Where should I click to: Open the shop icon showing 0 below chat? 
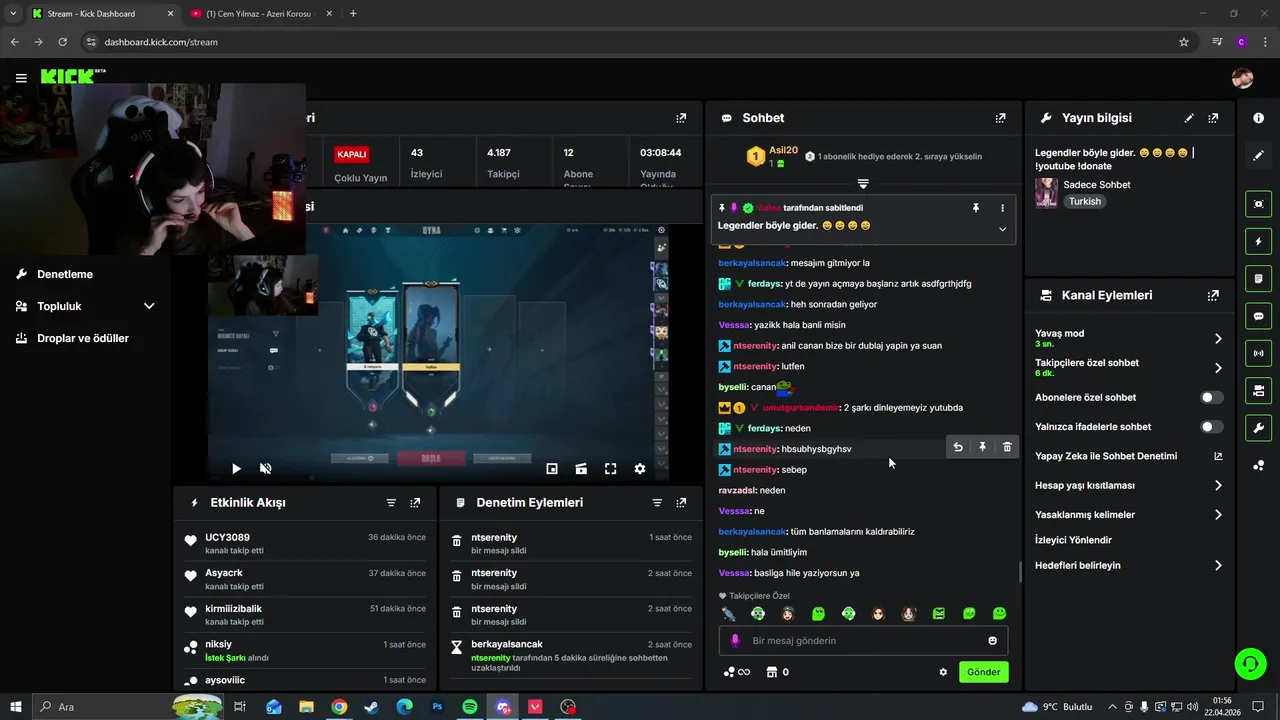point(777,672)
